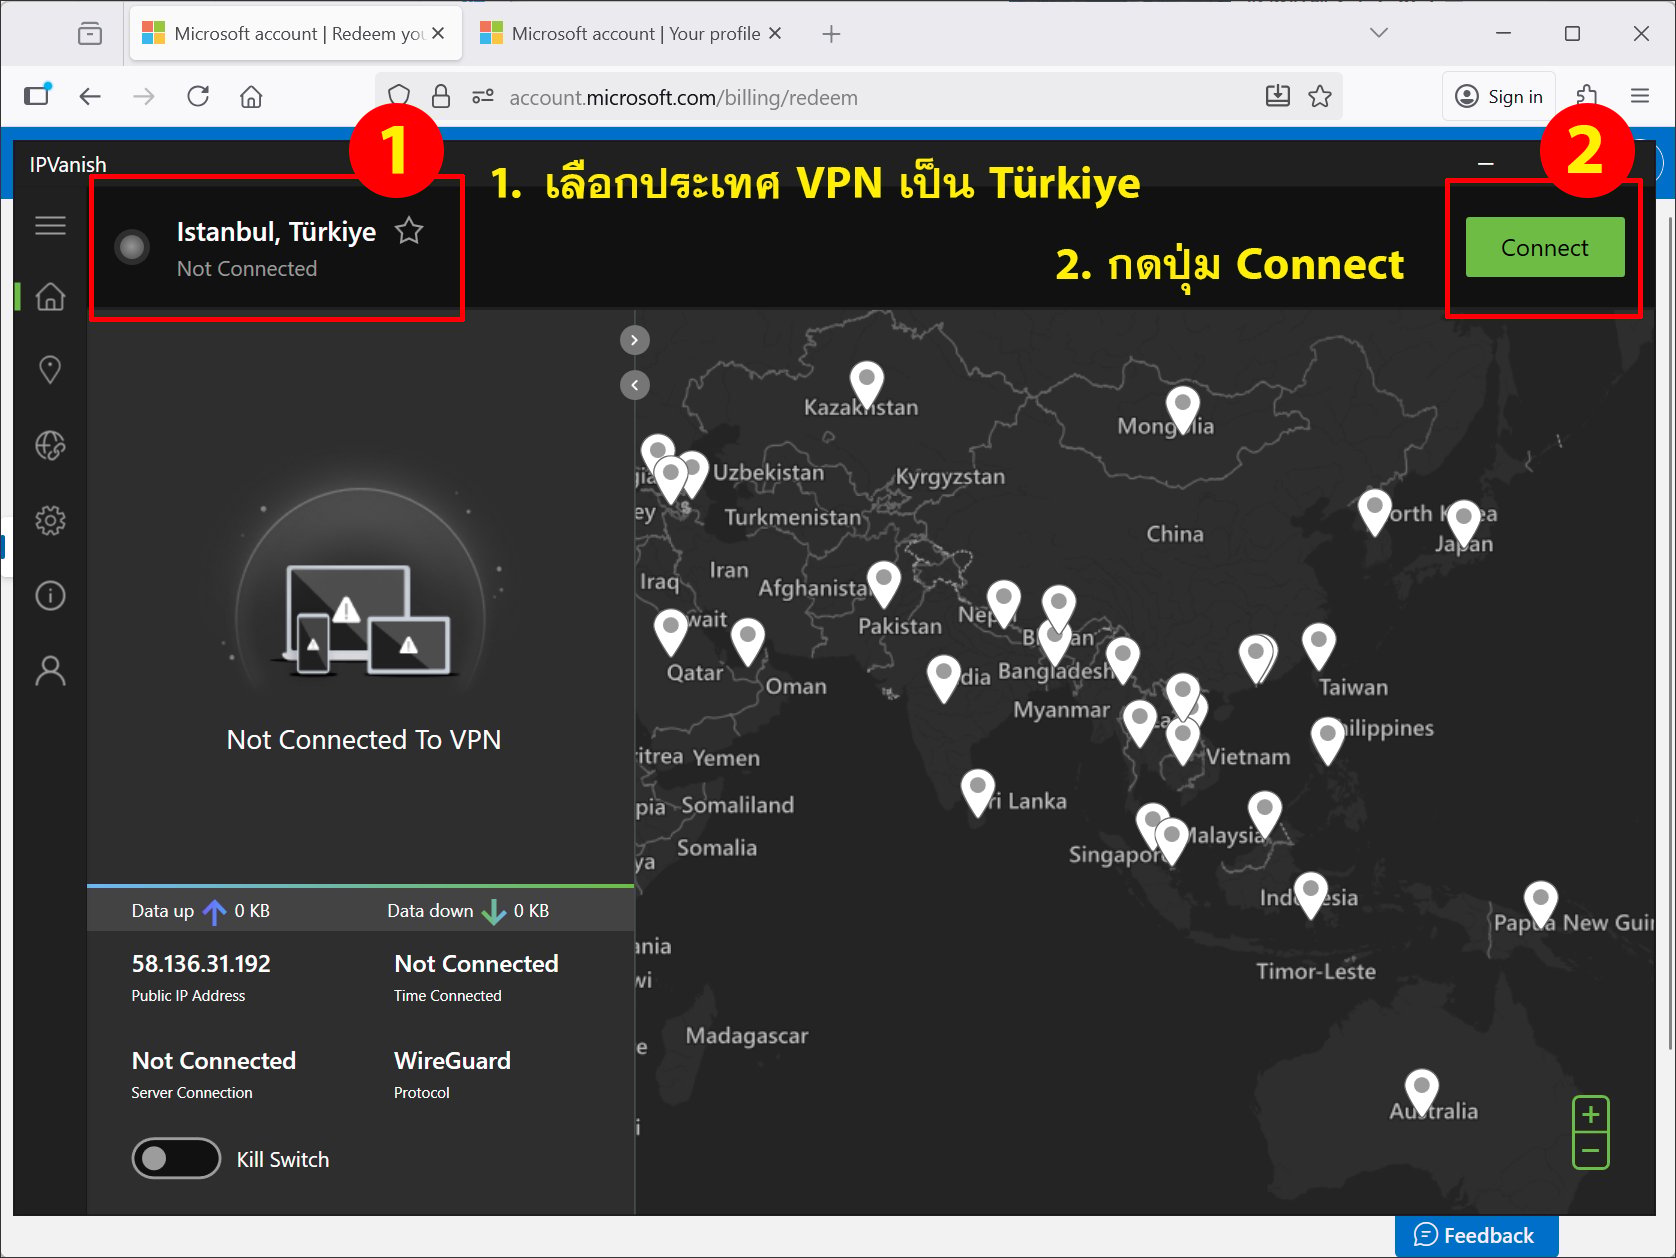This screenshot has width=1676, height=1258.
Task: Bookmark this page with the star icon
Action: tap(1320, 96)
